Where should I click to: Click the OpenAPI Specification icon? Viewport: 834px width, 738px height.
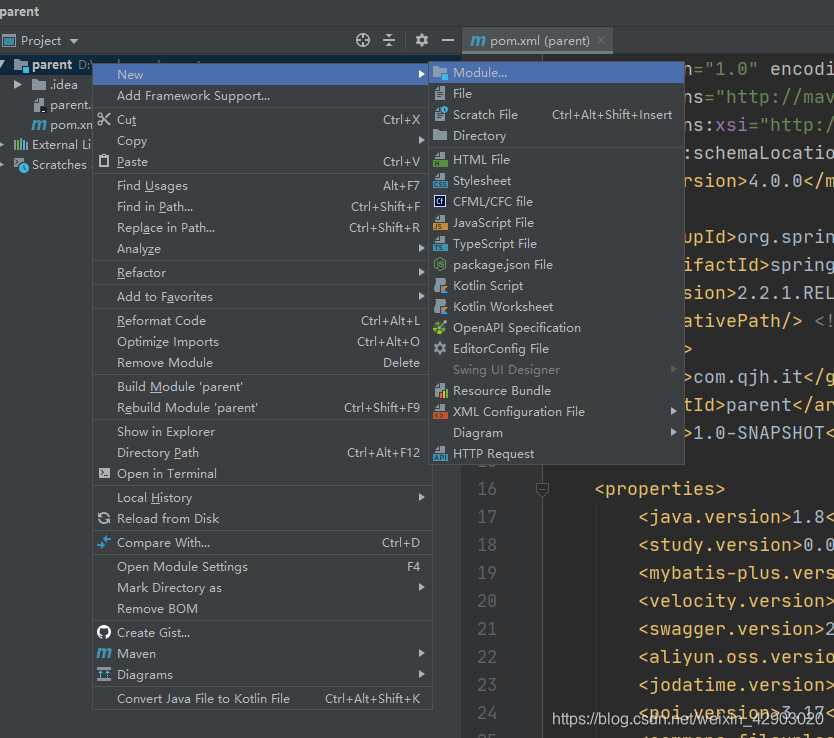(440, 328)
